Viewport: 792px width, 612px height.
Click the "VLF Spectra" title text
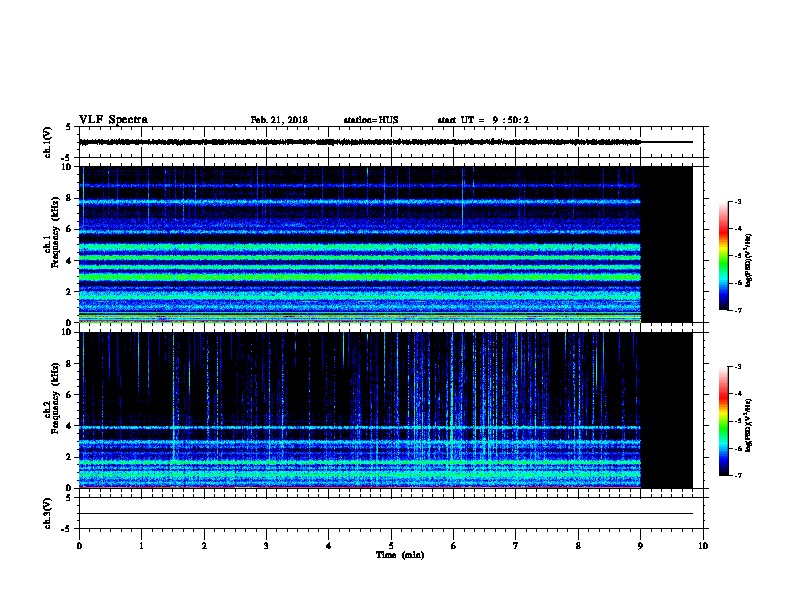(113, 120)
